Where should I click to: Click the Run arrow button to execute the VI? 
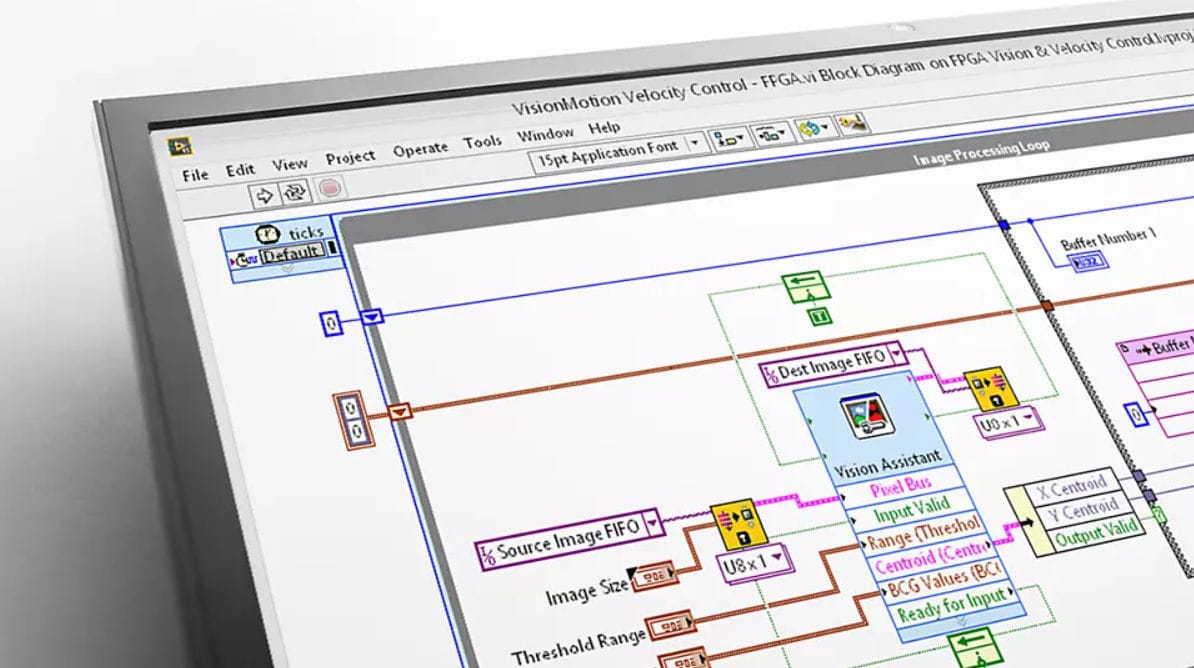[x=266, y=193]
